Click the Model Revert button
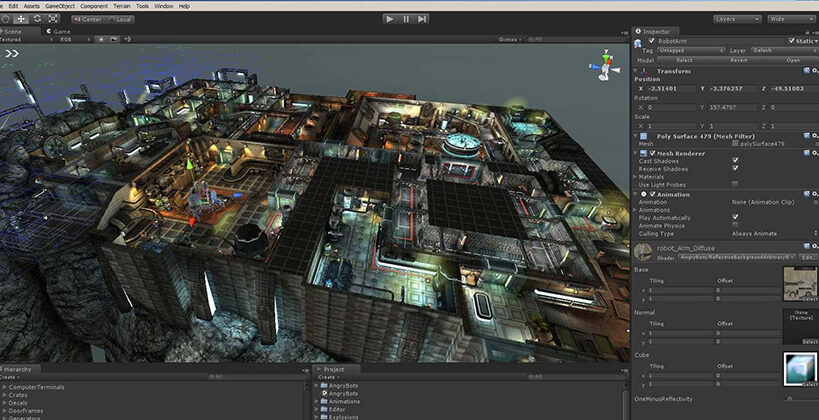Image resolution: width=819 pixels, height=420 pixels. click(x=739, y=60)
